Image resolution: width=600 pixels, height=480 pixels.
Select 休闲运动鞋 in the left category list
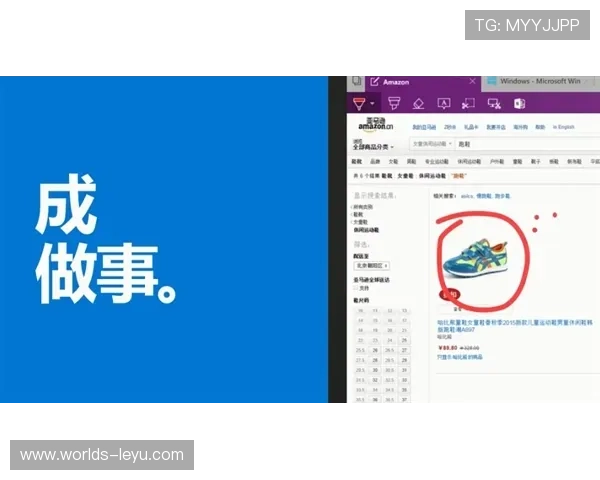(366, 230)
